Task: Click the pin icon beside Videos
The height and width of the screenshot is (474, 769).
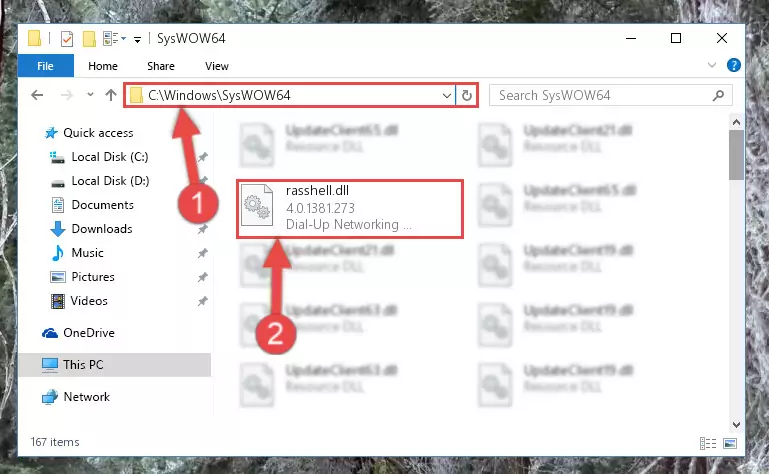Action: (x=203, y=301)
